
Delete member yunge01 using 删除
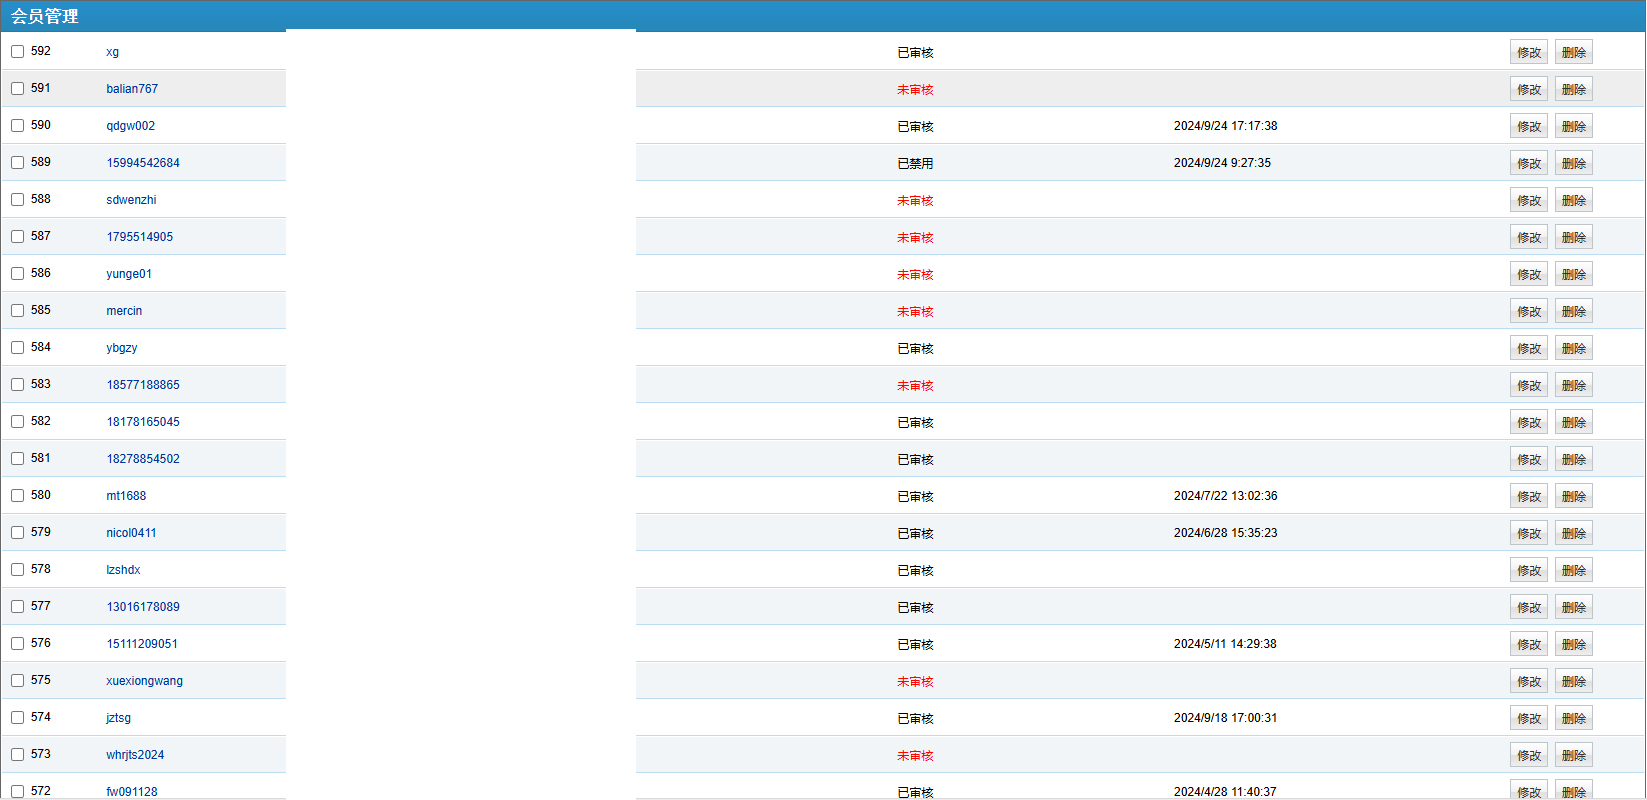click(x=1573, y=275)
